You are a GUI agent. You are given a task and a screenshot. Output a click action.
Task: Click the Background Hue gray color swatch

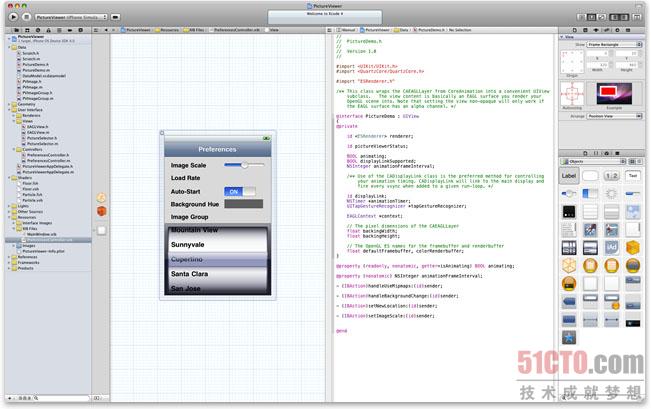pos(244,204)
